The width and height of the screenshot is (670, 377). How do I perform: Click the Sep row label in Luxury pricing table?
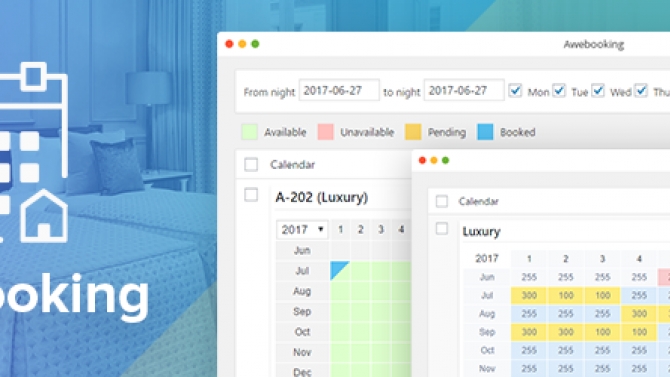[487, 332]
